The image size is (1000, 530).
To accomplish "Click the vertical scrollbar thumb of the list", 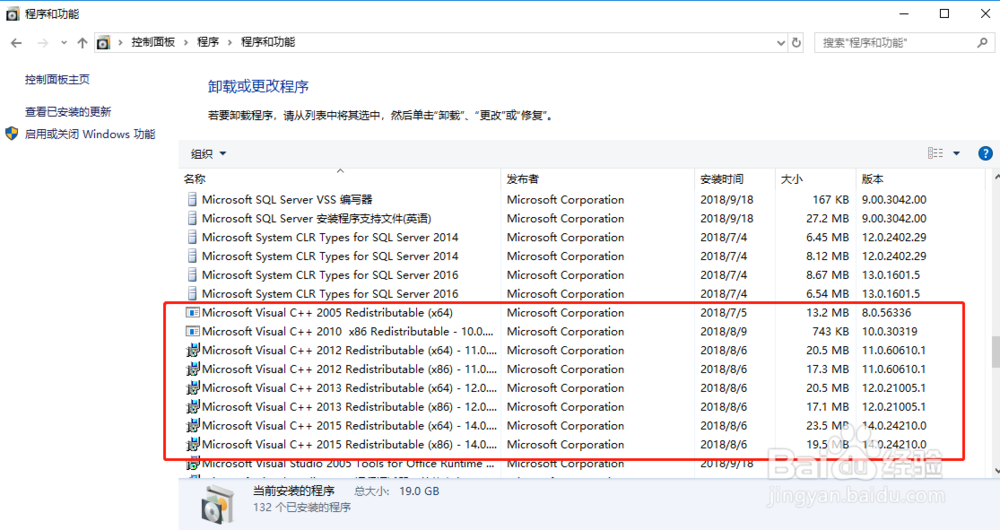I will click(x=996, y=351).
